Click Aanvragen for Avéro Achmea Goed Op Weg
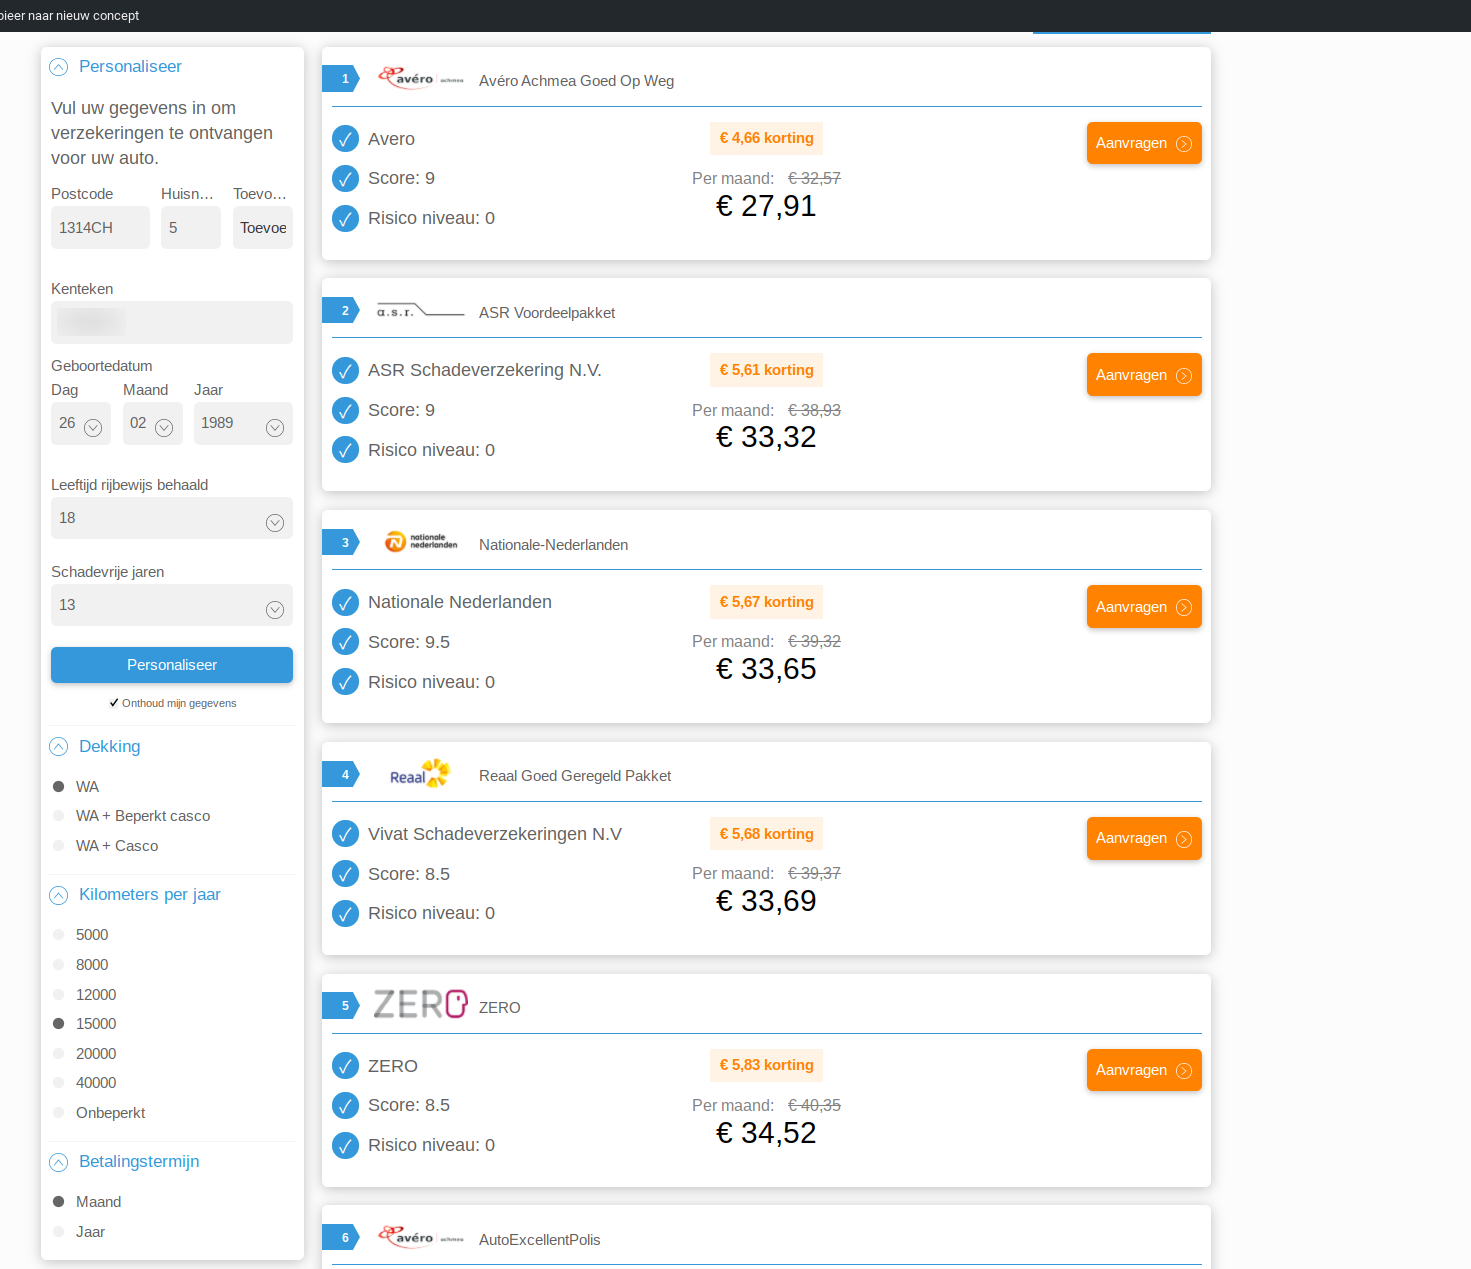 point(1144,143)
